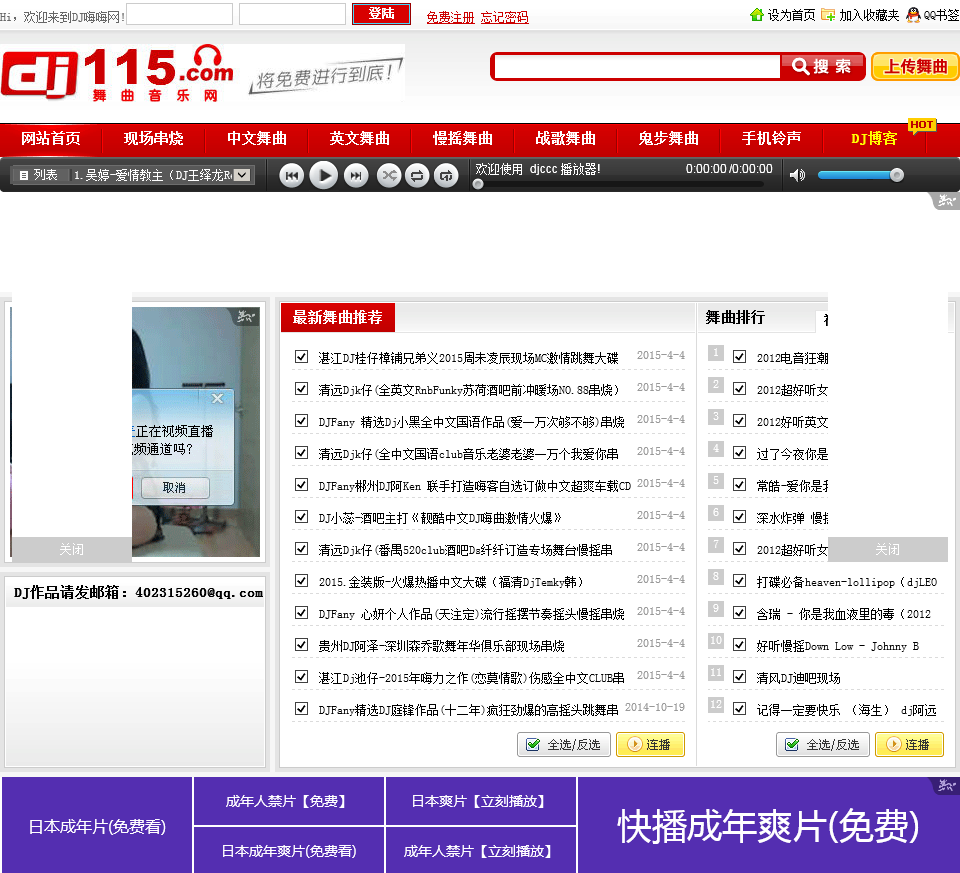This screenshot has width=960, height=873.
Task: Select the 最新舞曲推荐 tab header
Action: (x=337, y=317)
